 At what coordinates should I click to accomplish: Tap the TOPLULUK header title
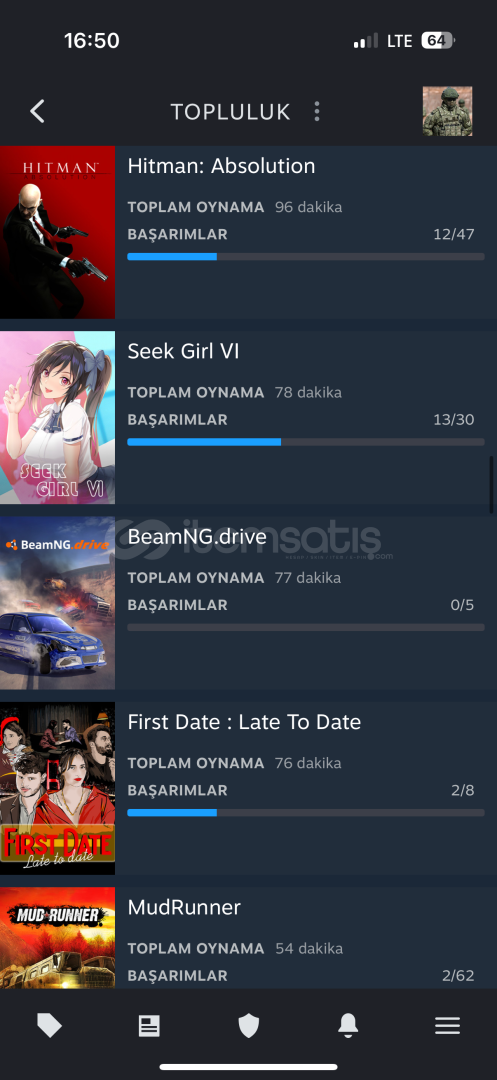pos(231,112)
